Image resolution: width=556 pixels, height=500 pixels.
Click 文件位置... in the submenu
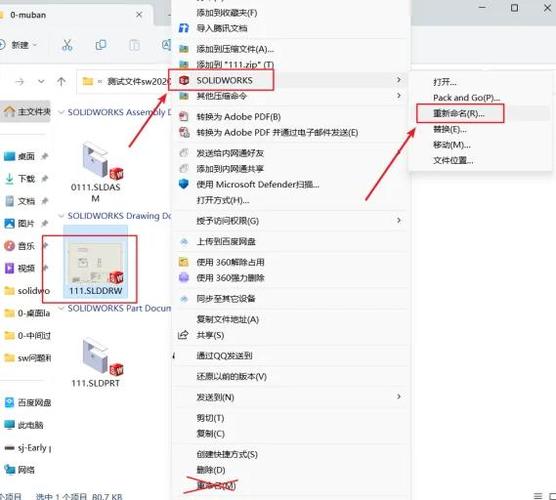(453, 161)
